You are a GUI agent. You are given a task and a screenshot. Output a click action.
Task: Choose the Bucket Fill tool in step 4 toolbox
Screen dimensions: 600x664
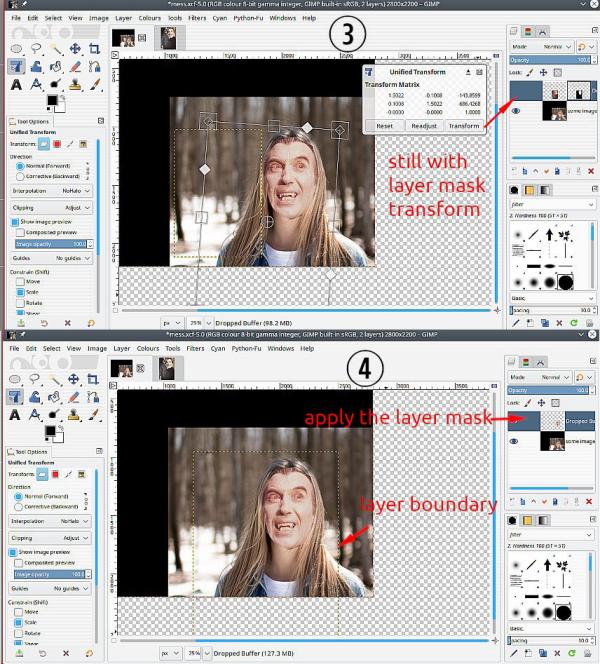[35, 397]
